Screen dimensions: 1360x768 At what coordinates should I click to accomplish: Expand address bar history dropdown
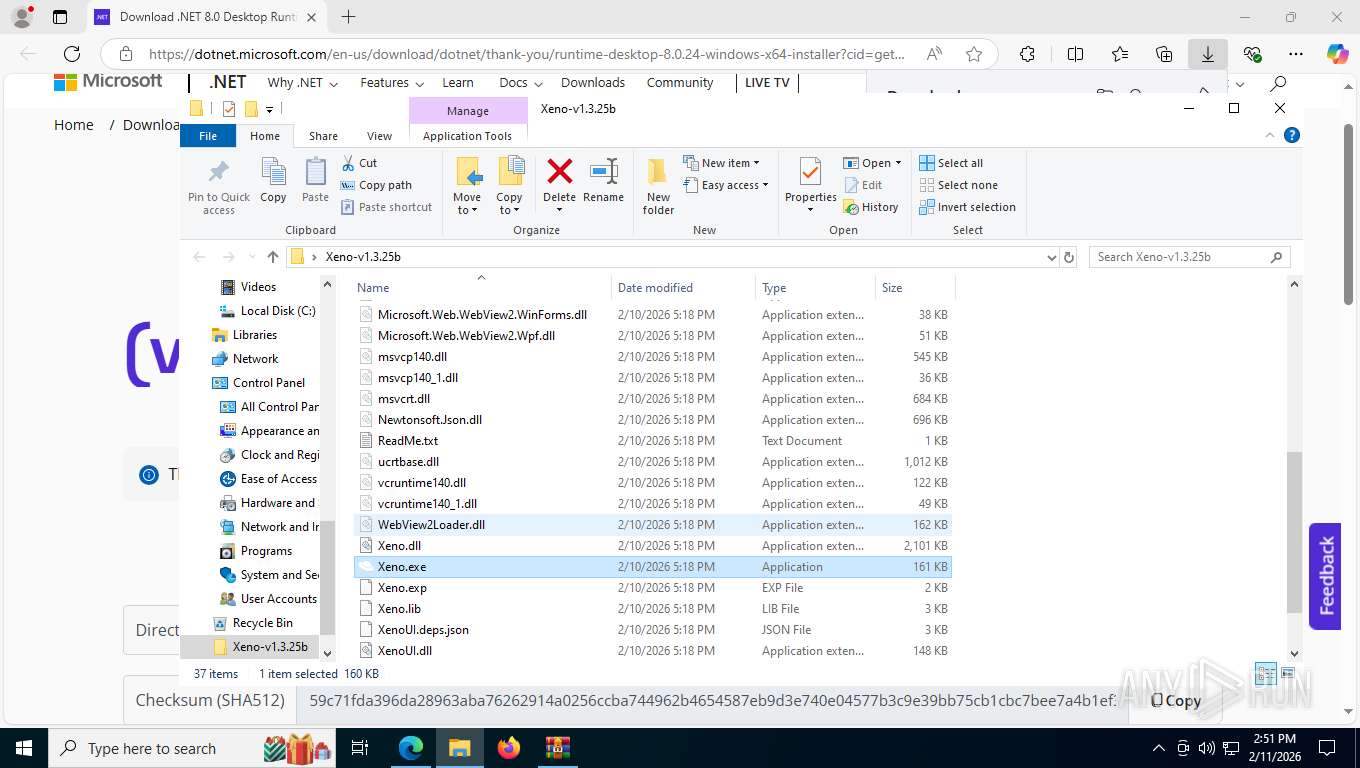[1051, 257]
